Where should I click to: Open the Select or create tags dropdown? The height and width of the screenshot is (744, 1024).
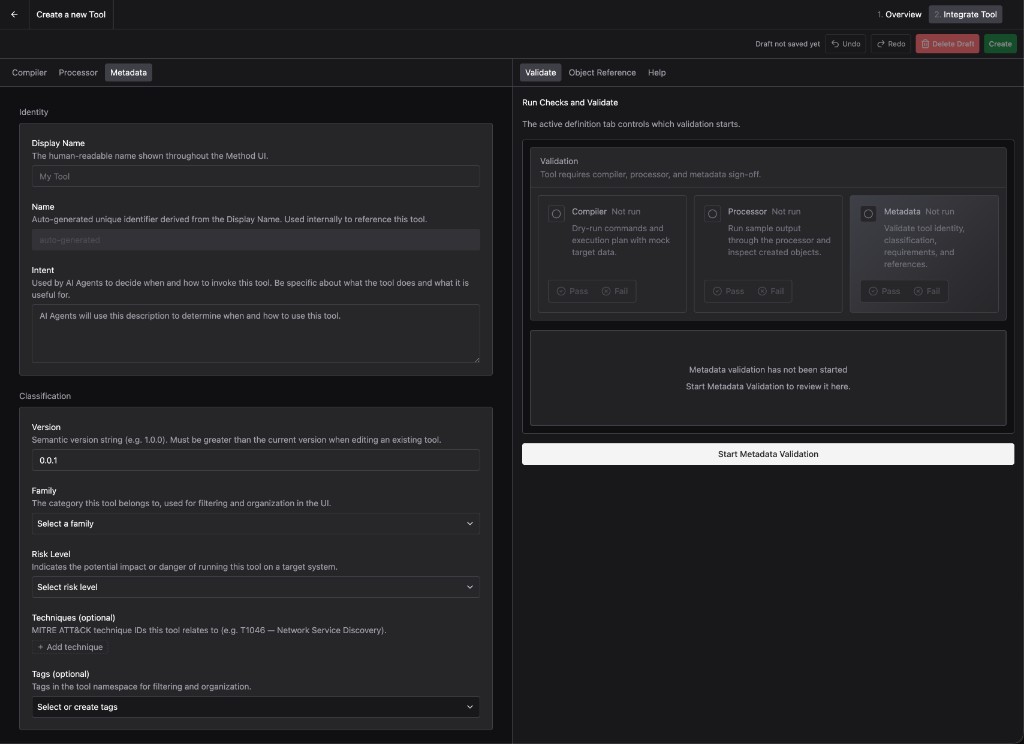[255, 707]
